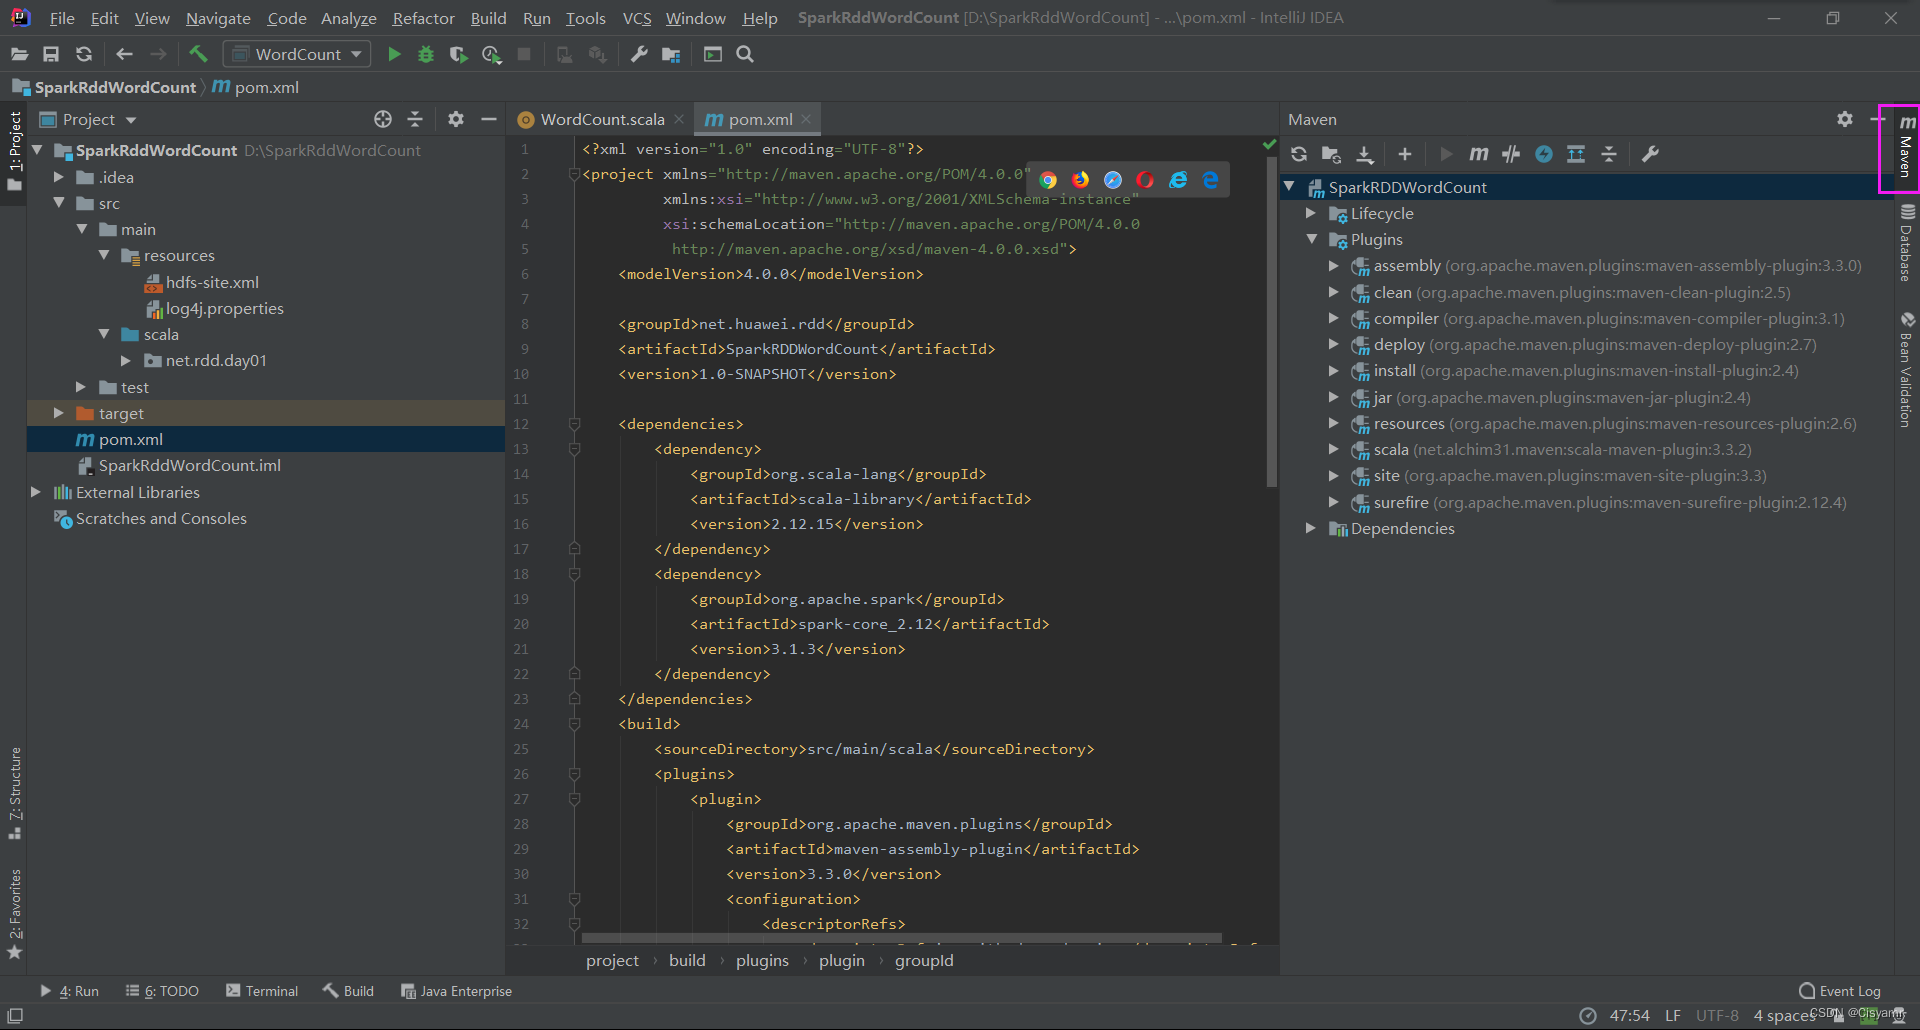The image size is (1920, 1030).
Task: Open the WordCount run configuration dropdown
Action: tap(297, 54)
